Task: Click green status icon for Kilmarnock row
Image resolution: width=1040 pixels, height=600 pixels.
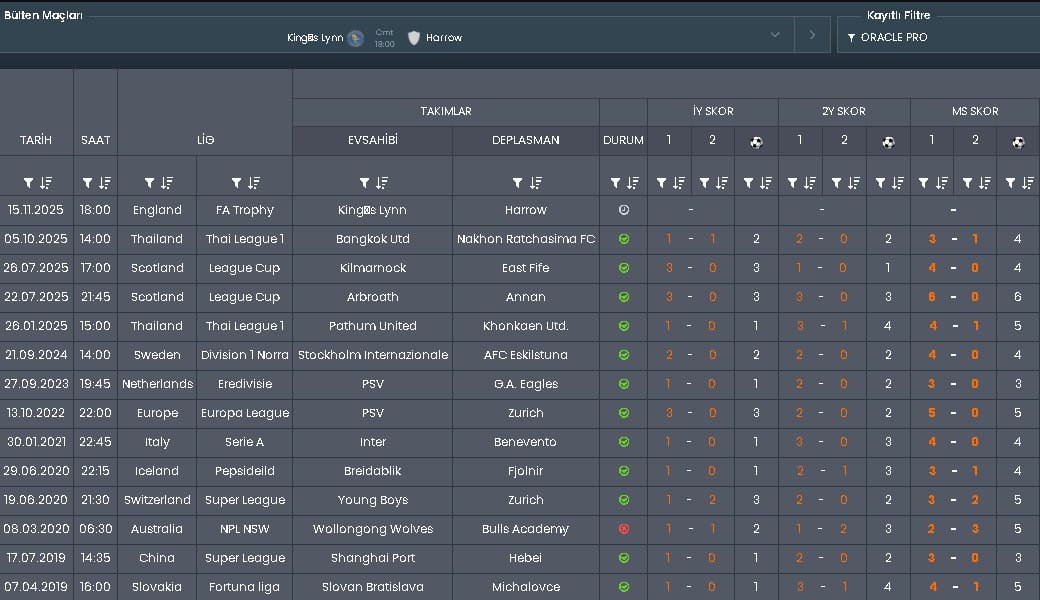Action: click(x=623, y=269)
